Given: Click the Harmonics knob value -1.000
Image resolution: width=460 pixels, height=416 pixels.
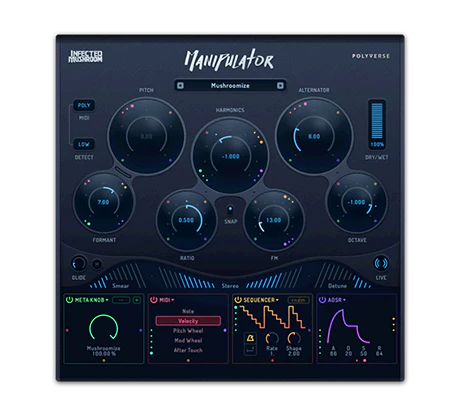Looking at the screenshot, I should (x=231, y=156).
